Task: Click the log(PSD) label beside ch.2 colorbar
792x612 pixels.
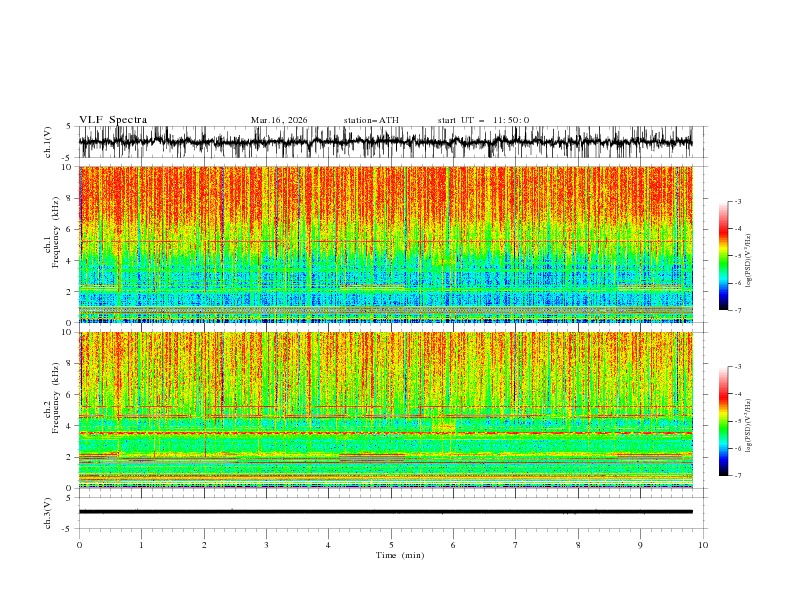Action: point(749,426)
